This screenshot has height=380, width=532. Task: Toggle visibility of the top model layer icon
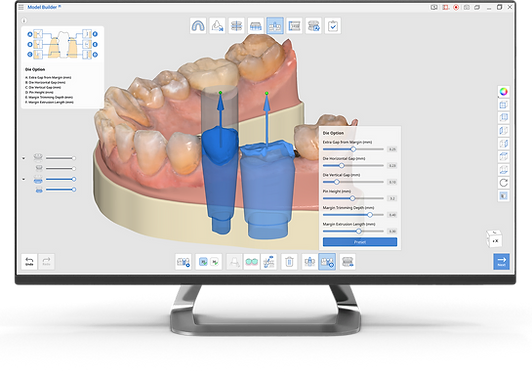[38, 157]
